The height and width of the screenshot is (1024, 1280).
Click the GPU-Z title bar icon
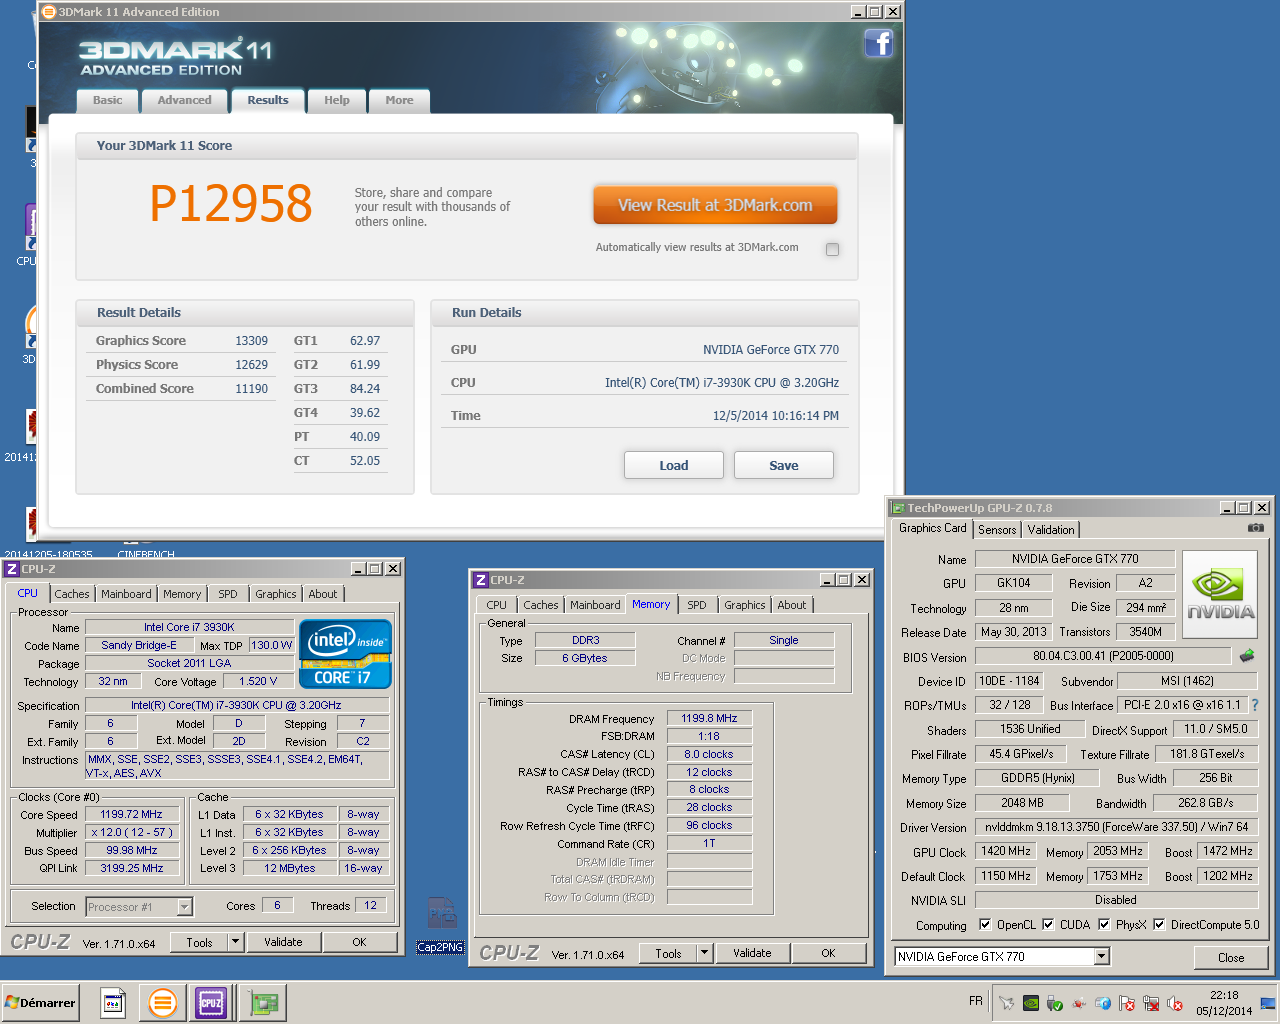(x=898, y=508)
